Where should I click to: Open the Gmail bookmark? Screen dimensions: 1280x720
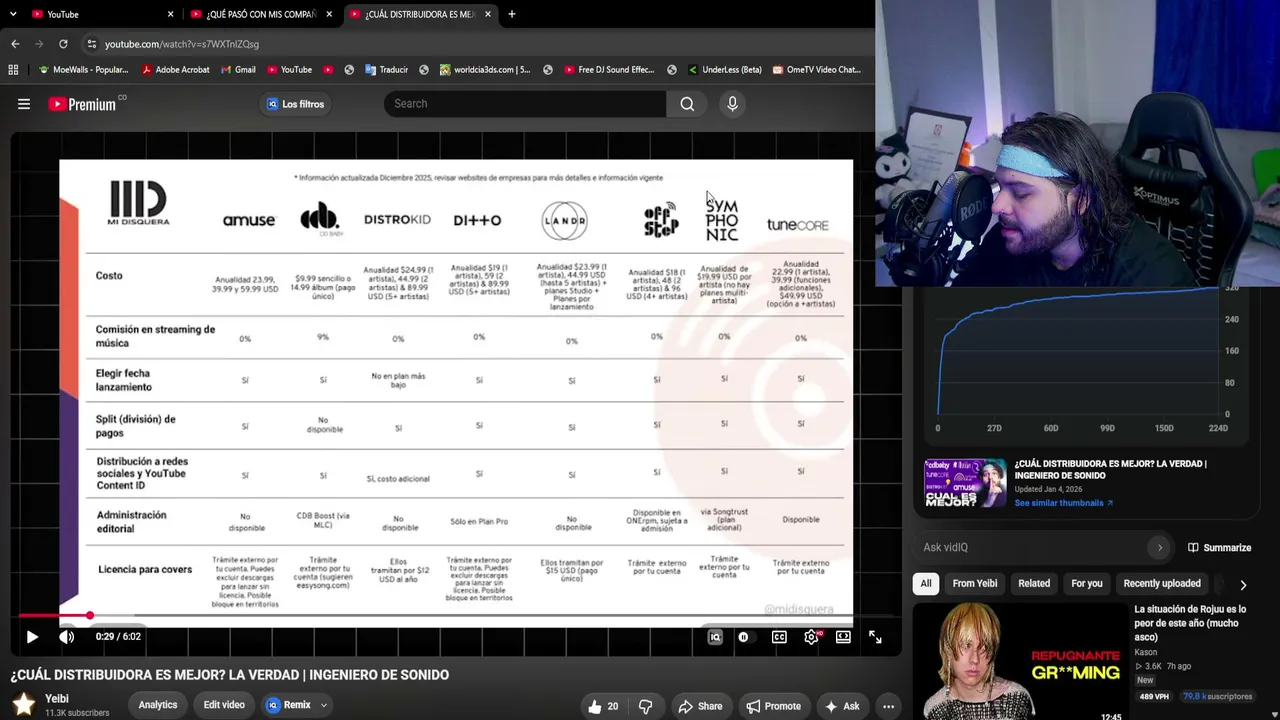click(237, 70)
